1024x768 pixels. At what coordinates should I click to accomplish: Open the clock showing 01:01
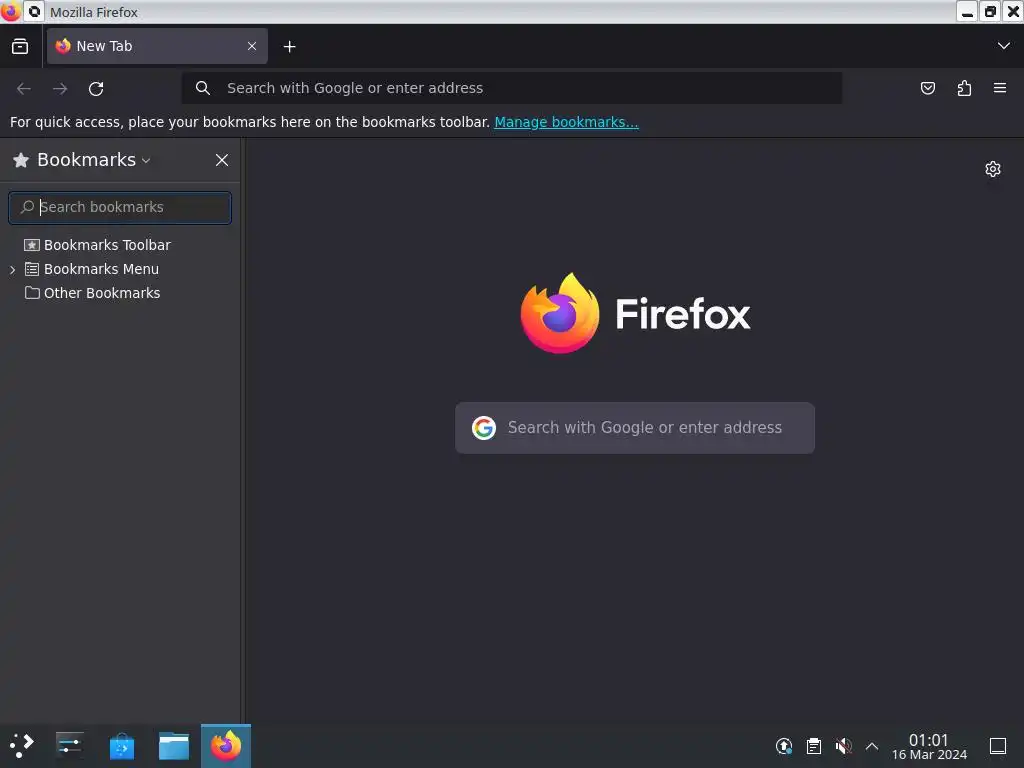pos(929,746)
